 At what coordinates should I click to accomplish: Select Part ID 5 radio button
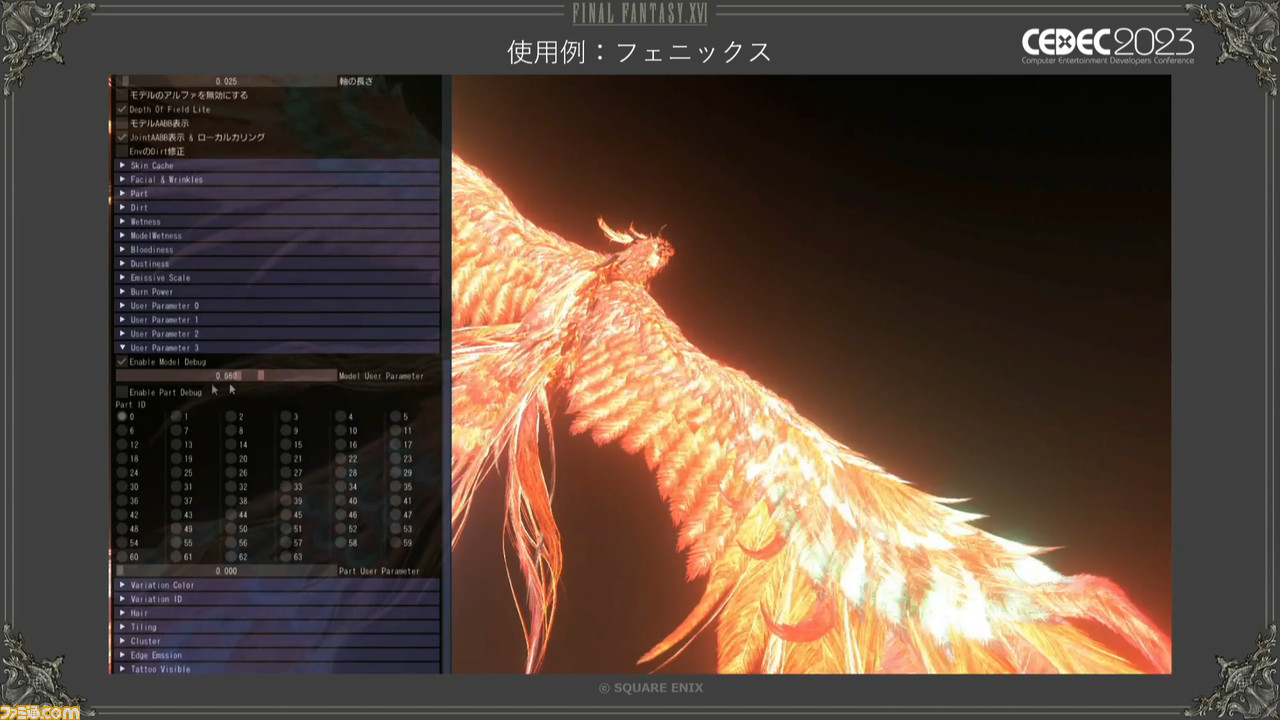tap(396, 416)
